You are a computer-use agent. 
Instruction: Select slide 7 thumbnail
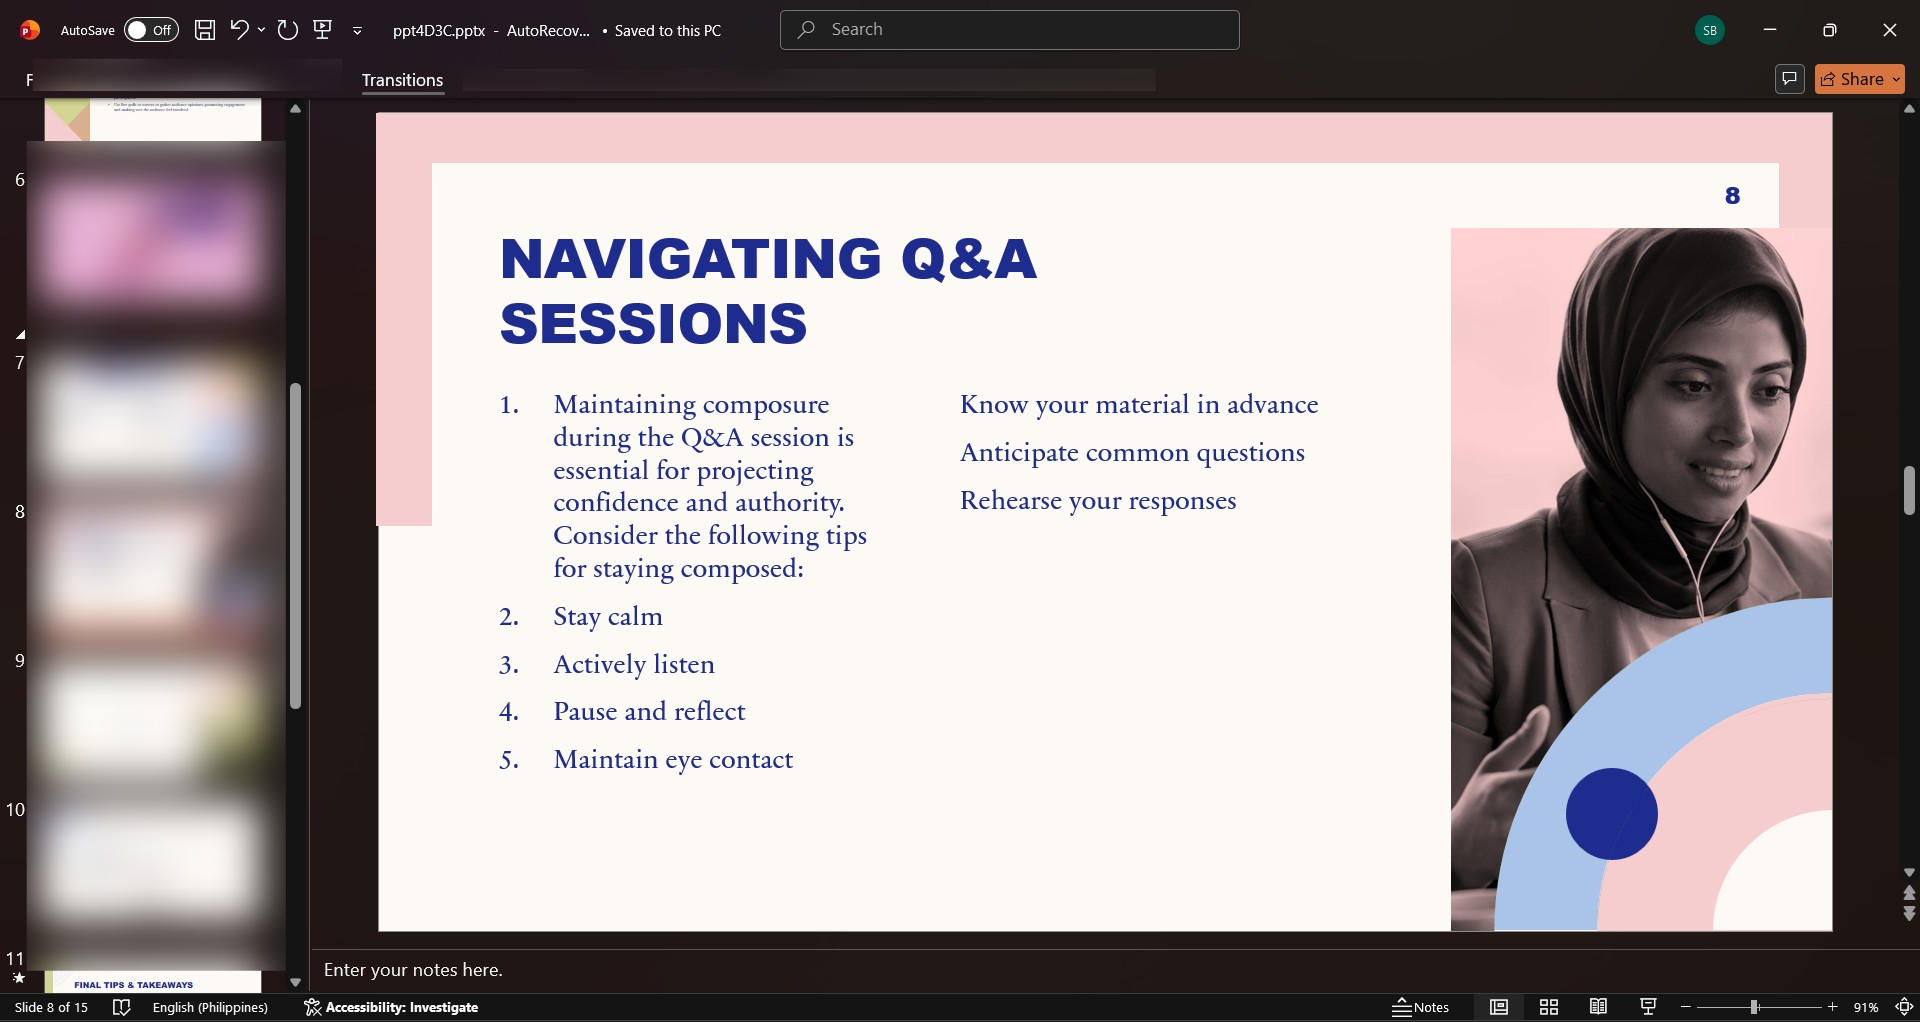153,420
